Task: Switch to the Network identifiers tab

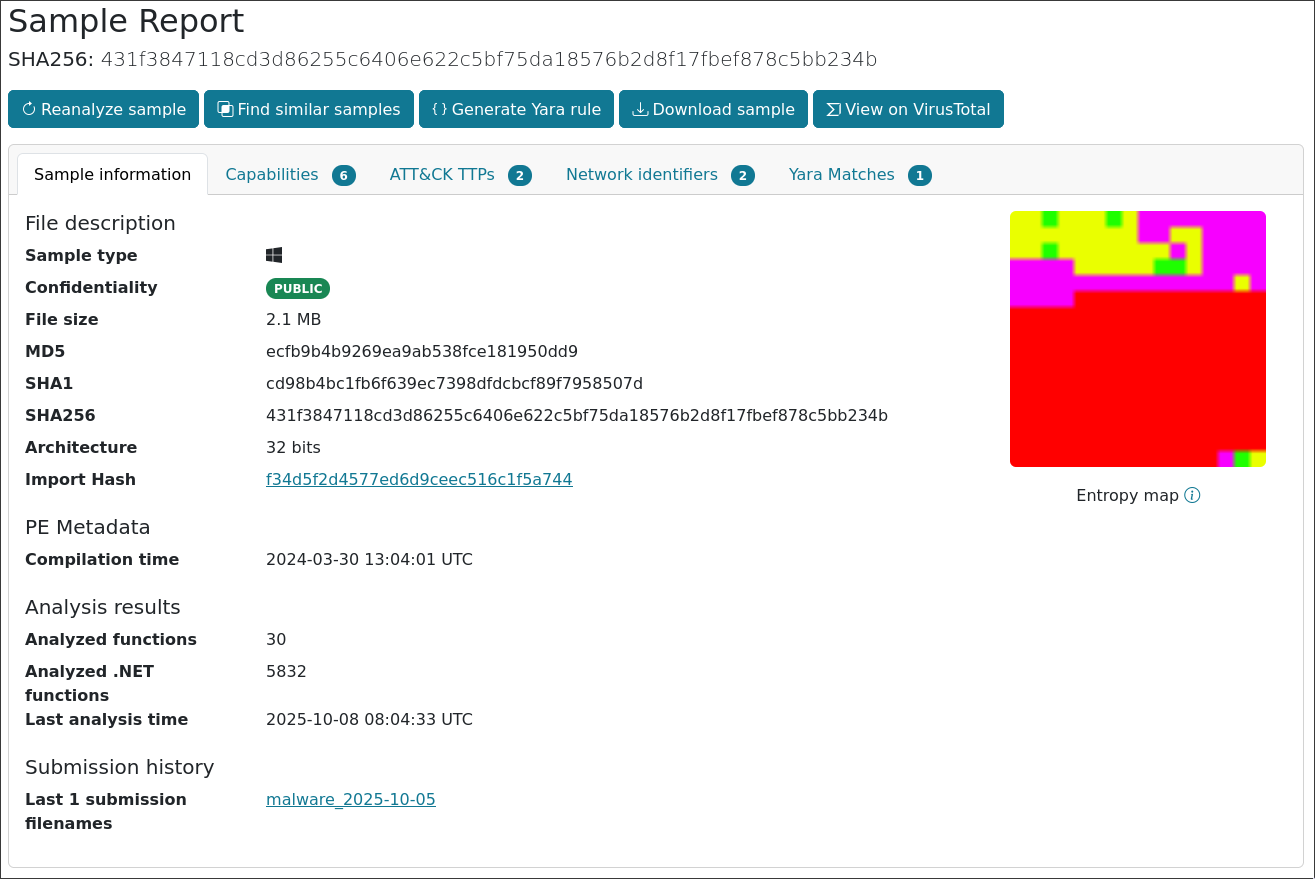Action: point(642,174)
